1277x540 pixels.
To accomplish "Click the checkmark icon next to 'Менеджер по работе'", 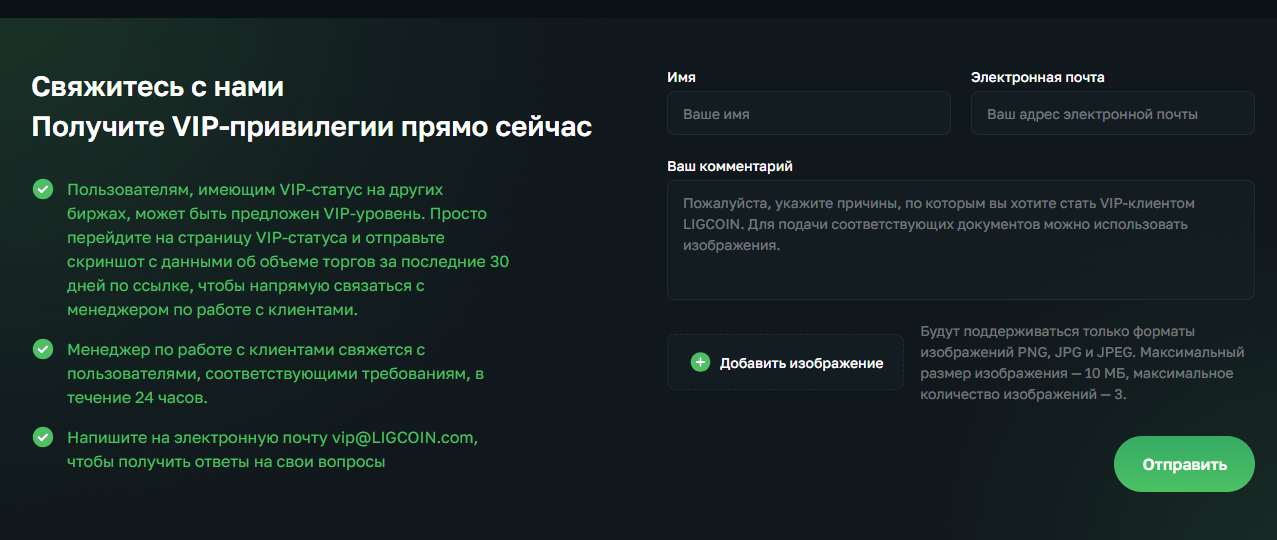I will point(43,349).
